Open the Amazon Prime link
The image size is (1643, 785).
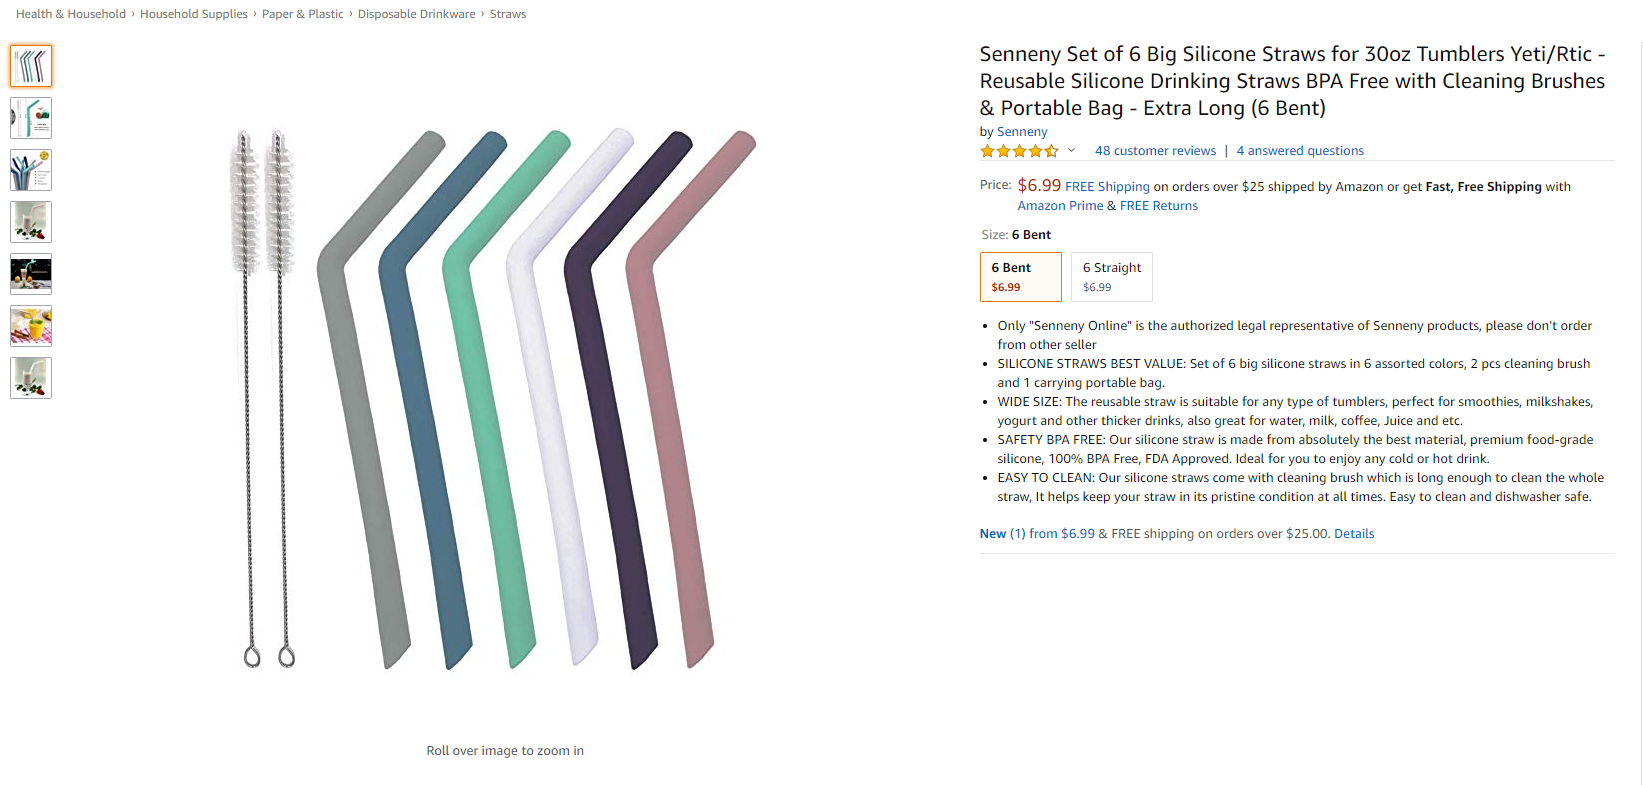coord(1060,206)
